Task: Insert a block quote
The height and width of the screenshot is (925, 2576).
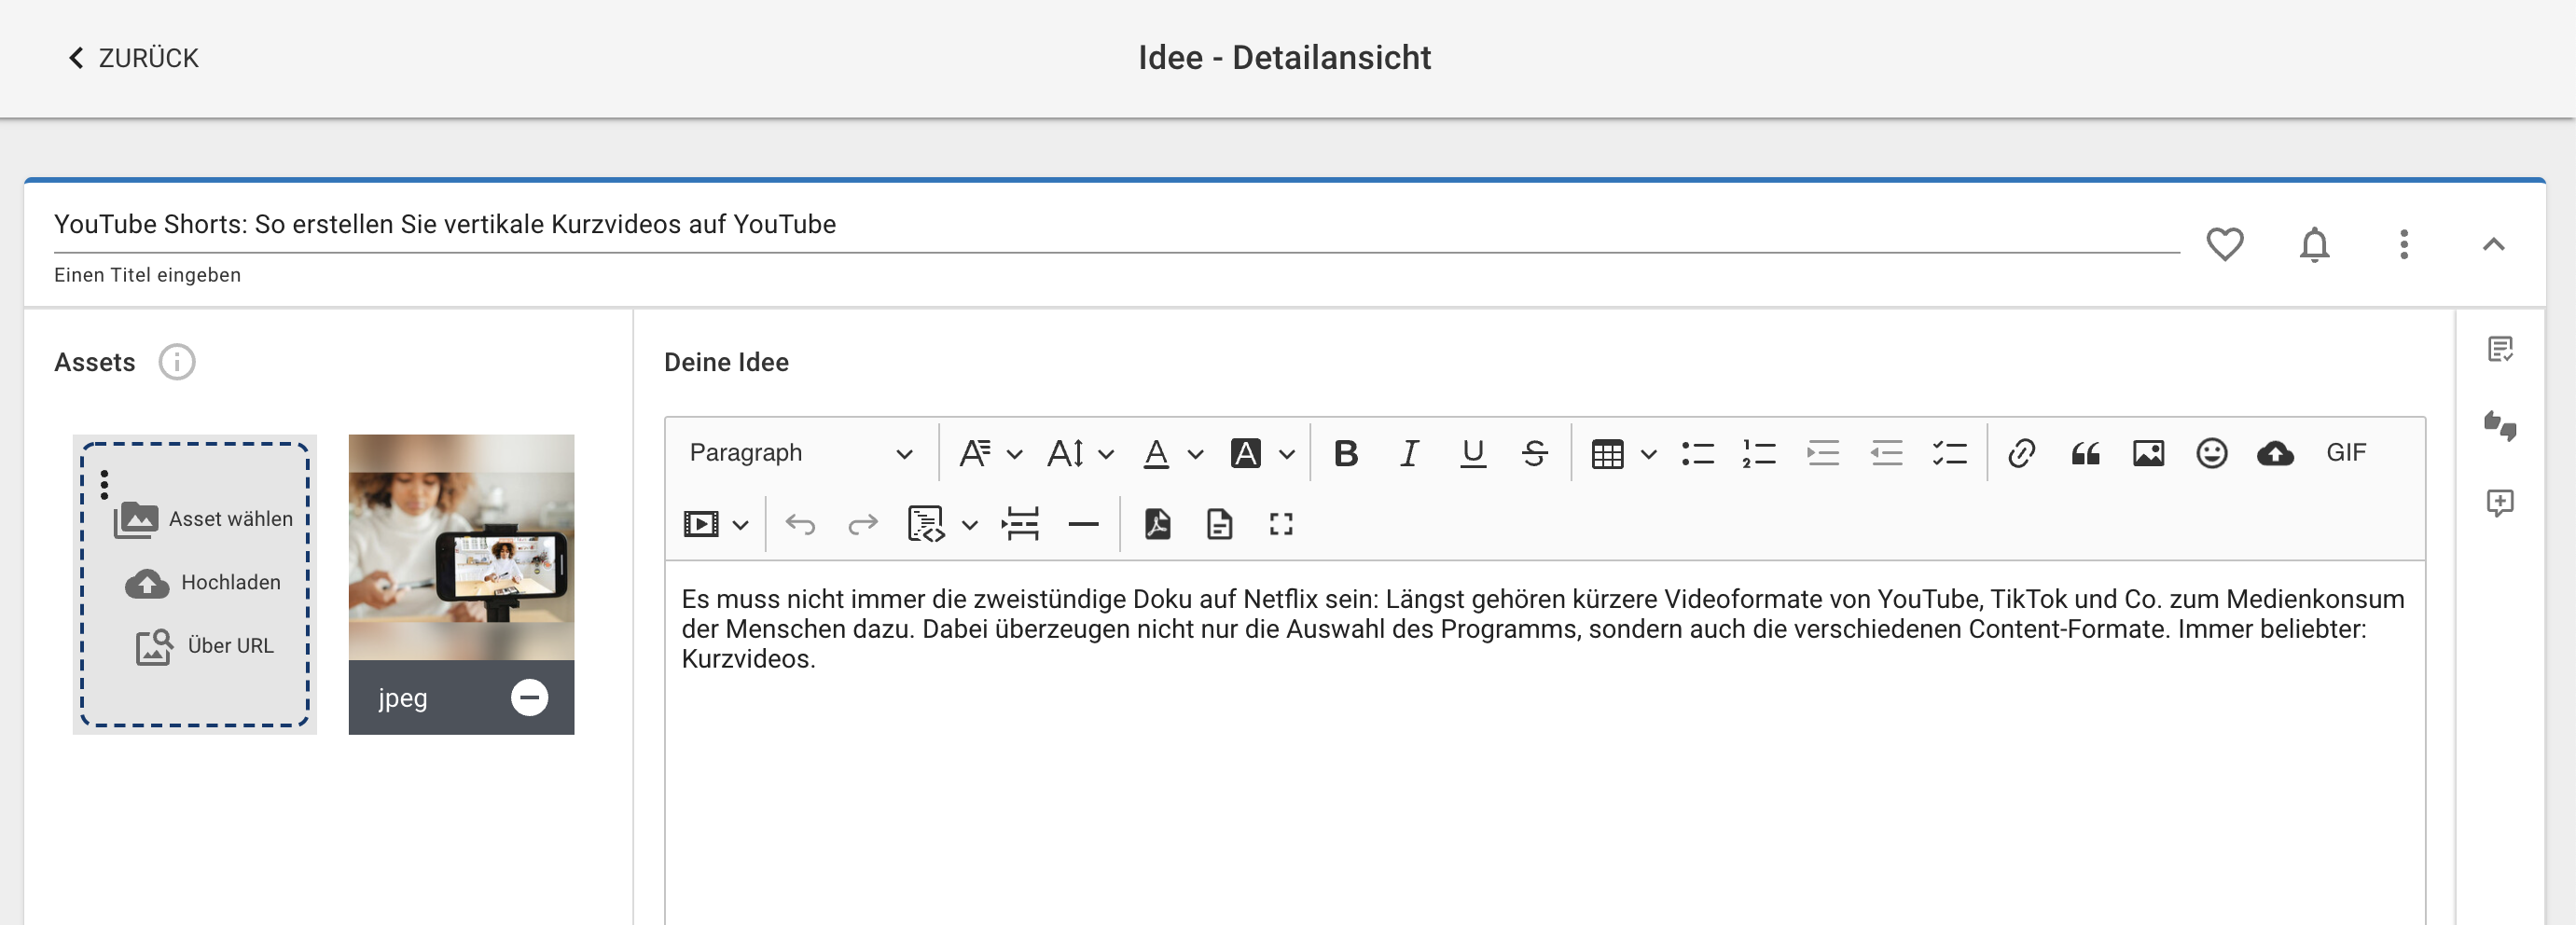Action: point(2085,453)
